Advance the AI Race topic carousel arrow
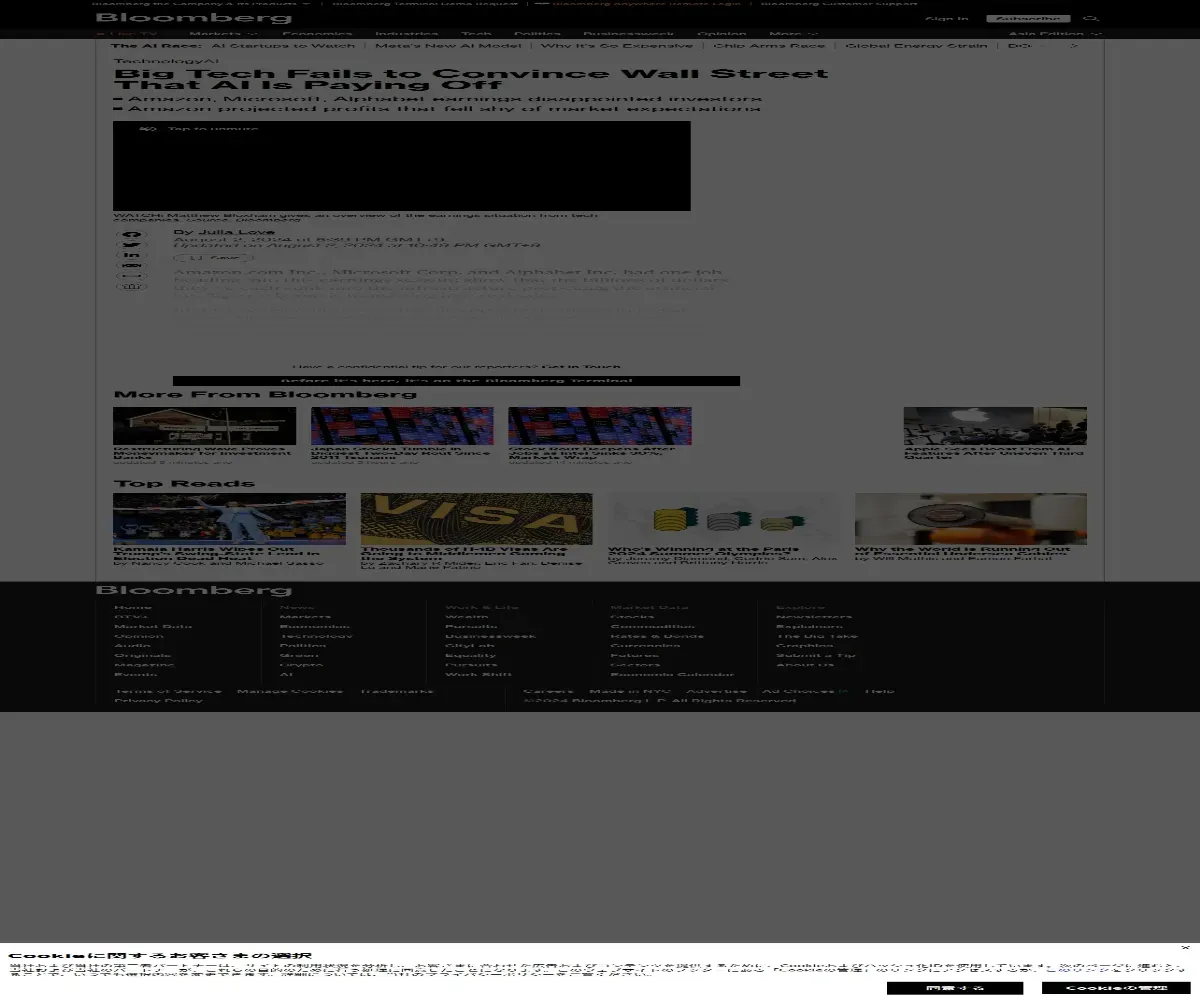The height and width of the screenshot is (1000, 1200). click(x=1074, y=46)
